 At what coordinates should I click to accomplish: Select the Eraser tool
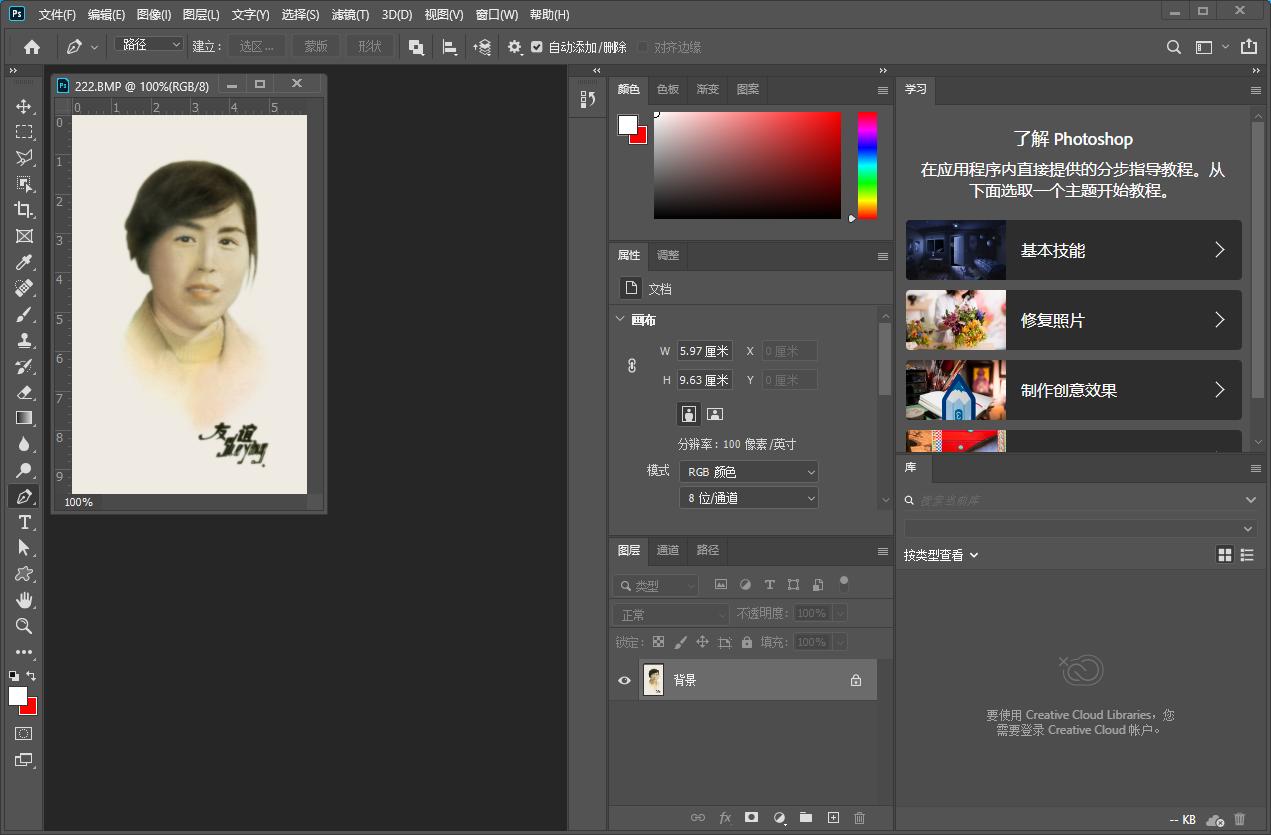pyautogui.click(x=24, y=392)
